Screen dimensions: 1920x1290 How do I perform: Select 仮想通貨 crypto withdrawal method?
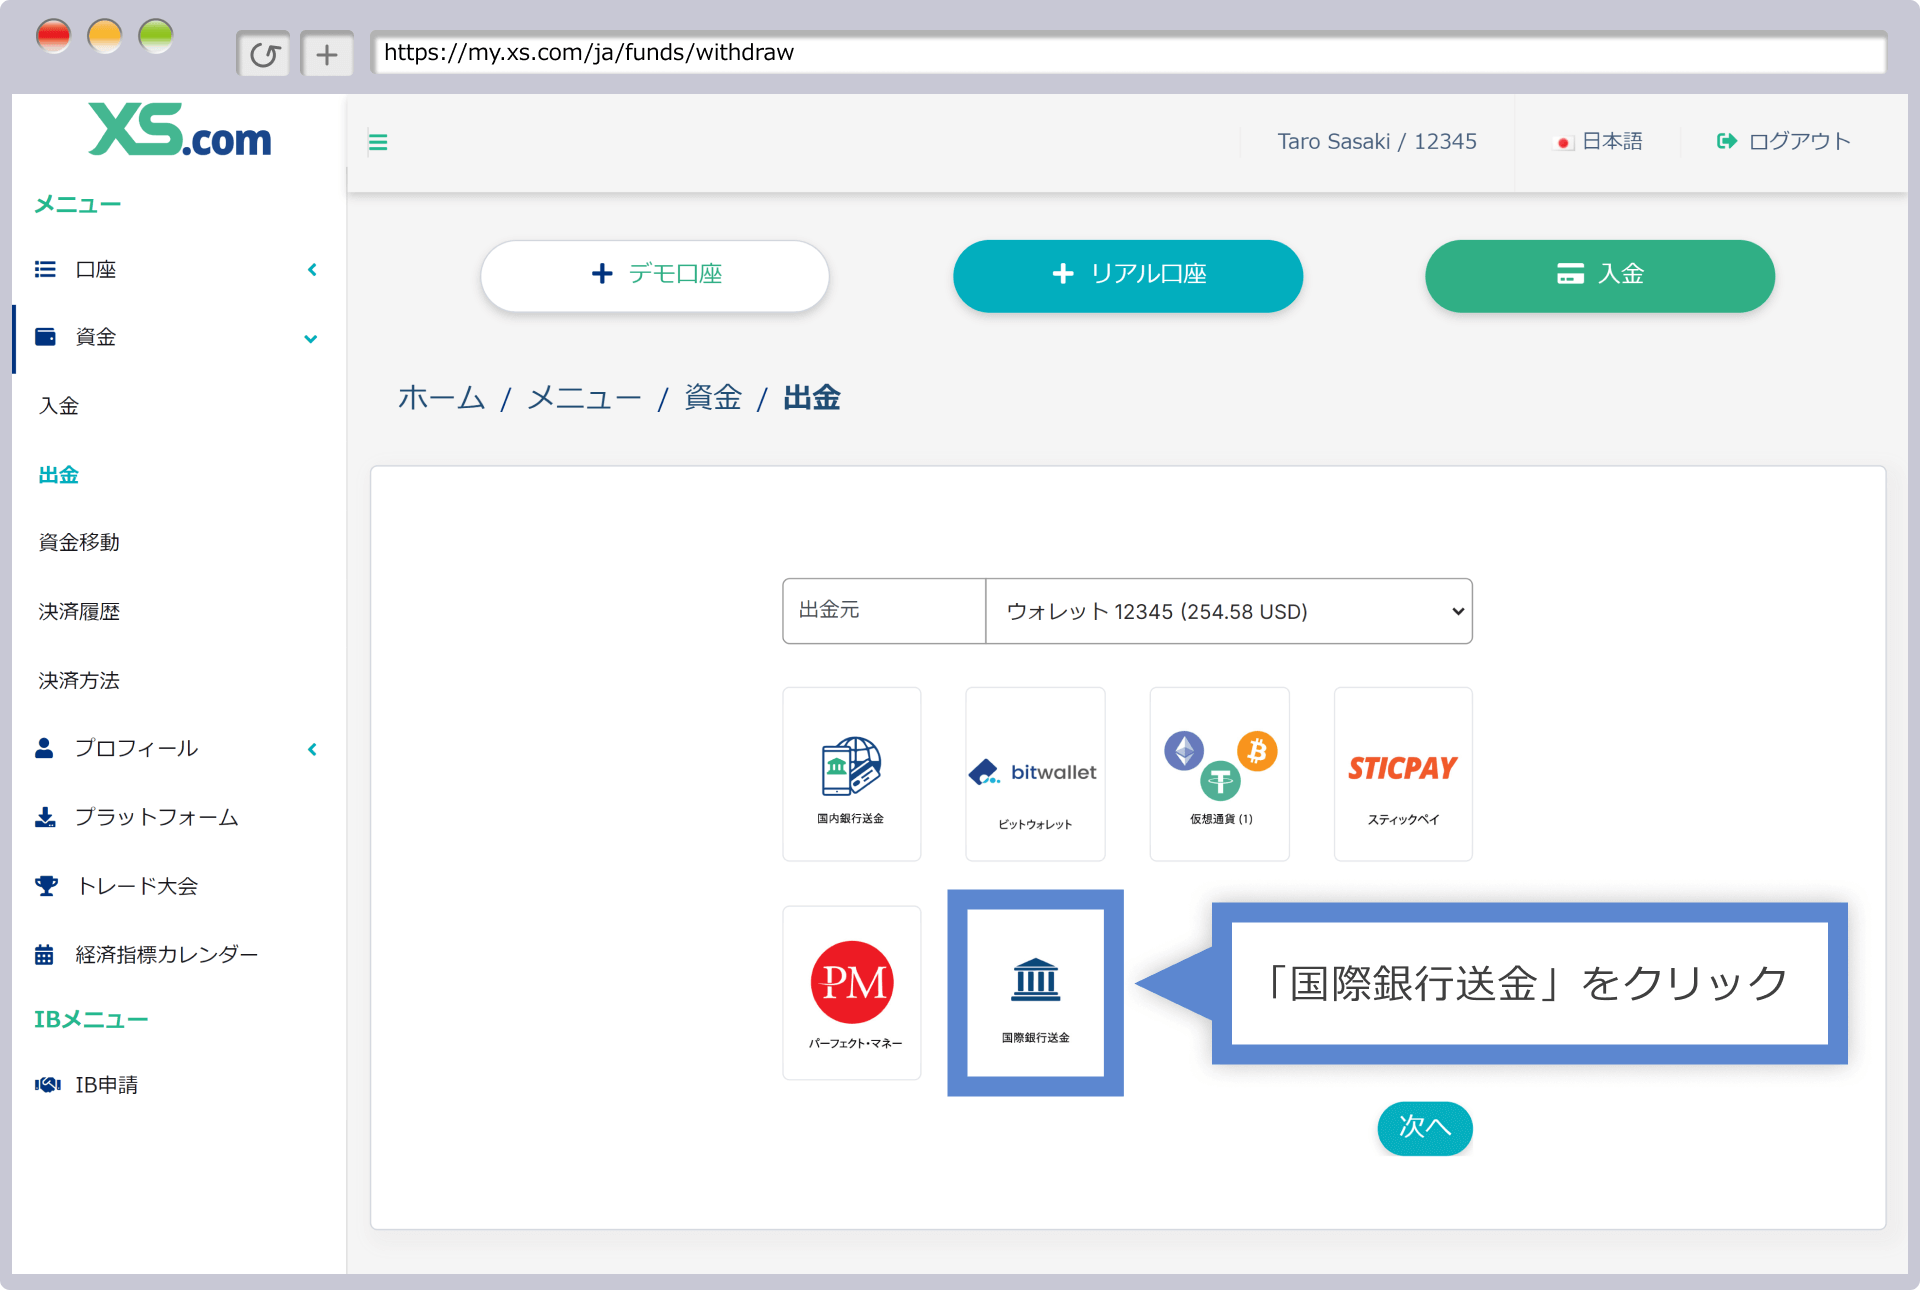point(1219,774)
